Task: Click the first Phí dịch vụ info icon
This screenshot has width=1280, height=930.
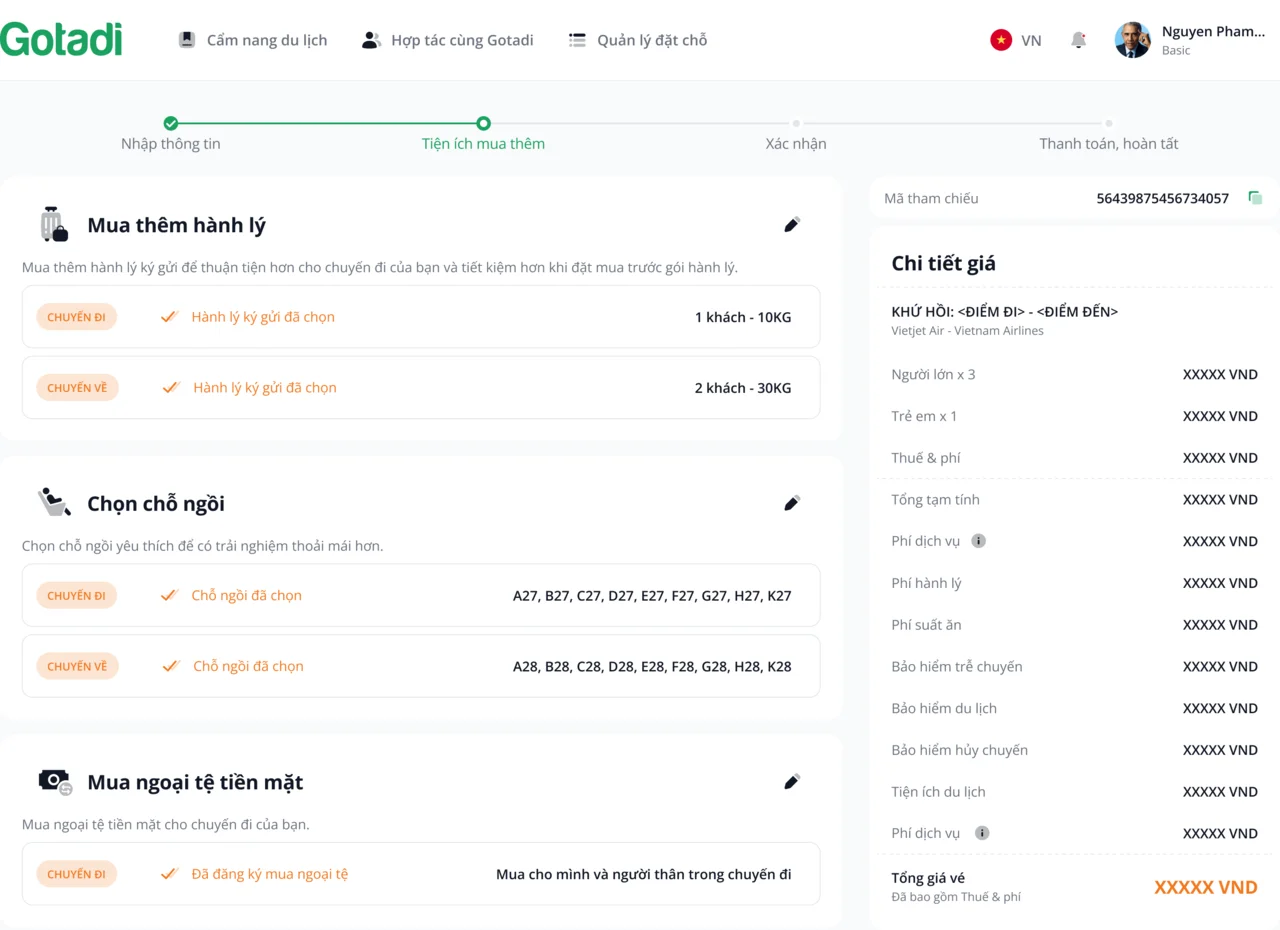Action: pyautogui.click(x=979, y=541)
